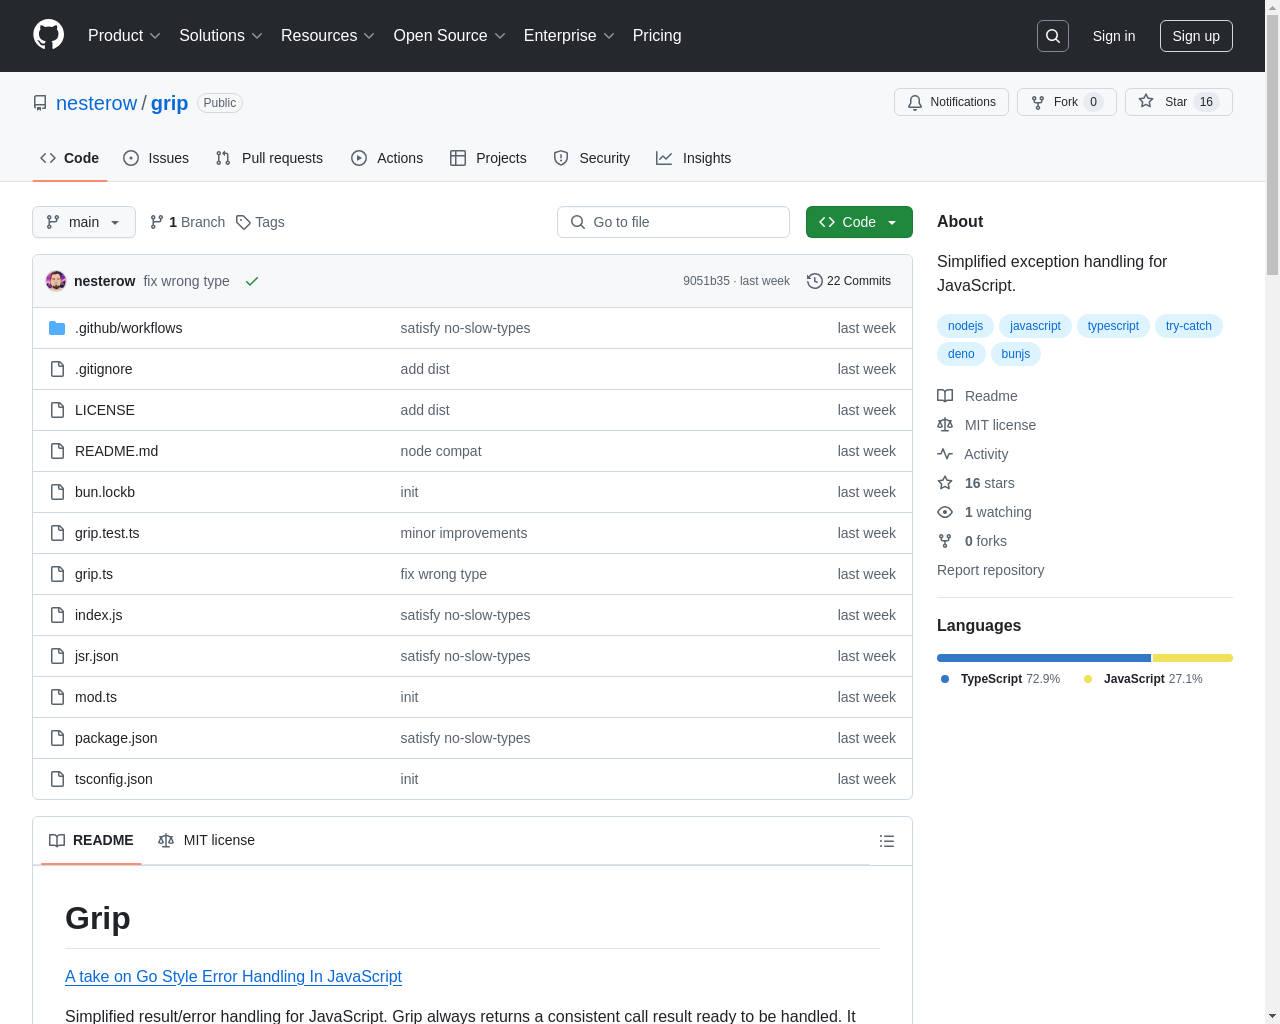Click the tag icon beside Tags

(243, 222)
